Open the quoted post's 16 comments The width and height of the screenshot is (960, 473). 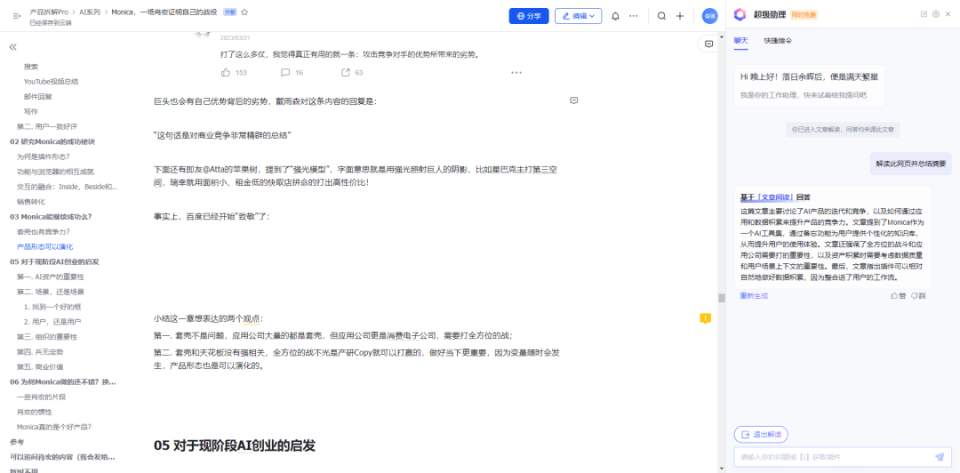(285, 72)
